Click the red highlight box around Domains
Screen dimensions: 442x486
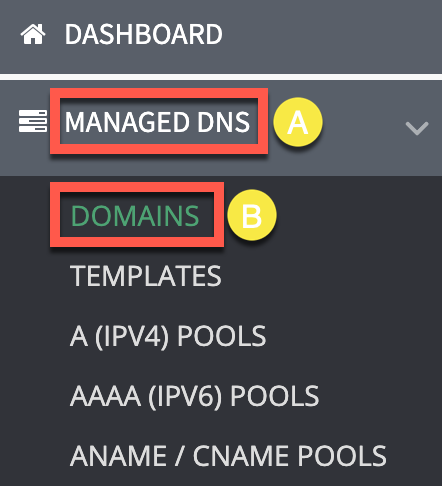137,215
